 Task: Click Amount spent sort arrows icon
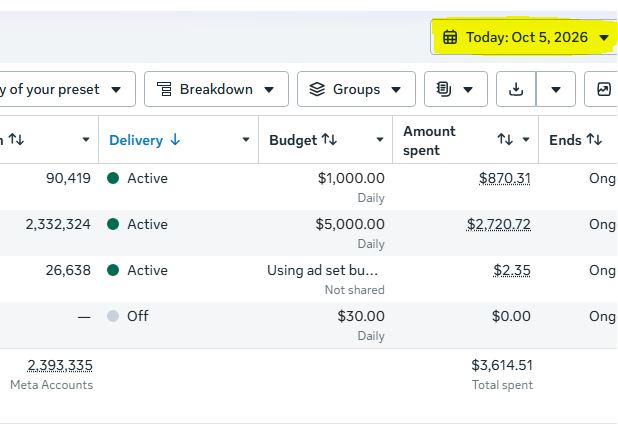pos(505,139)
